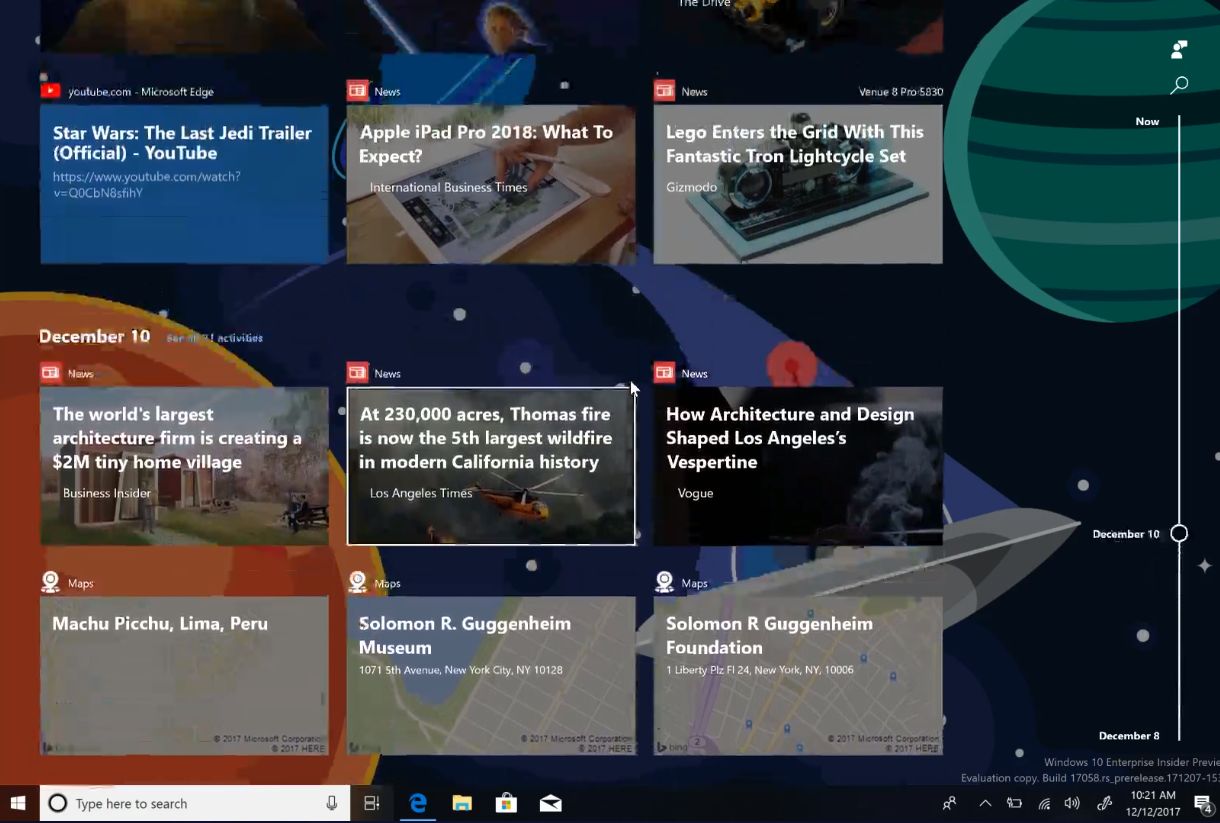Screen dimensions: 1220x823
Task: Open the Solomon R. Guggenheim Museum map card
Action: click(491, 676)
